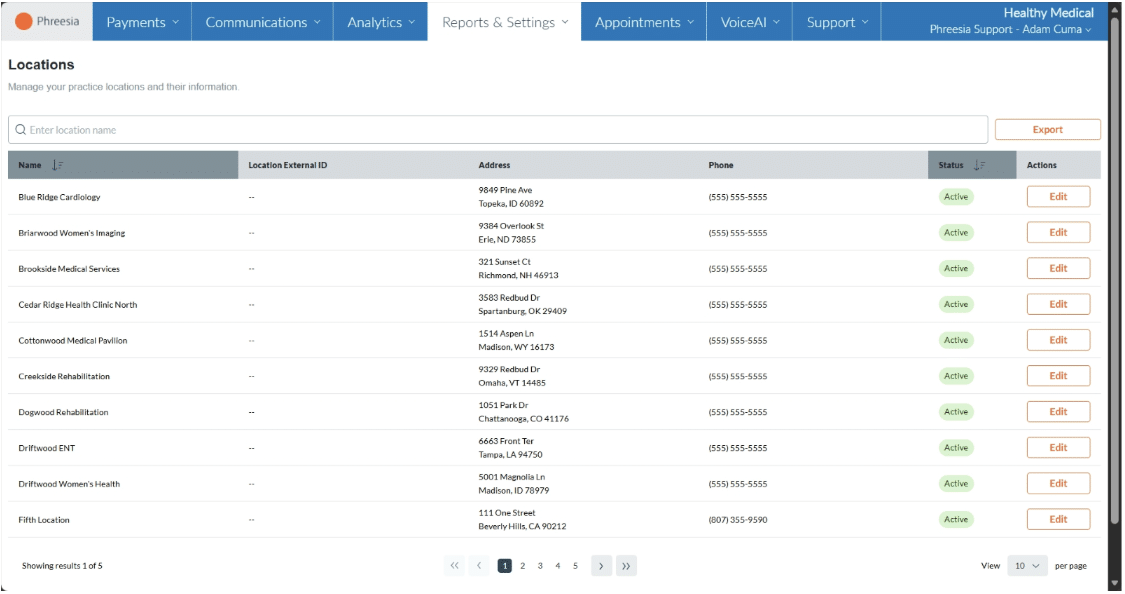Focus the Enter location name search field
Screen dimensions: 1125x594
pyautogui.click(x=498, y=130)
